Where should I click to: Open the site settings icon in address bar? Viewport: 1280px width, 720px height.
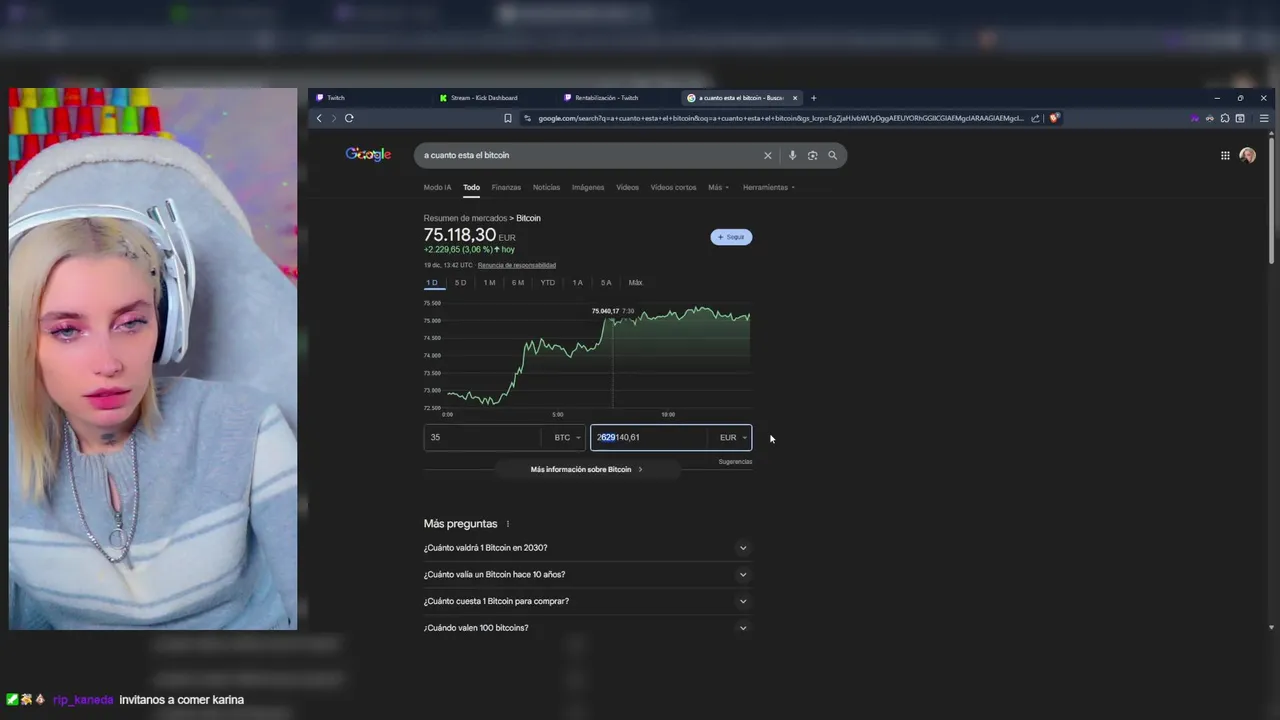pyautogui.click(x=528, y=118)
